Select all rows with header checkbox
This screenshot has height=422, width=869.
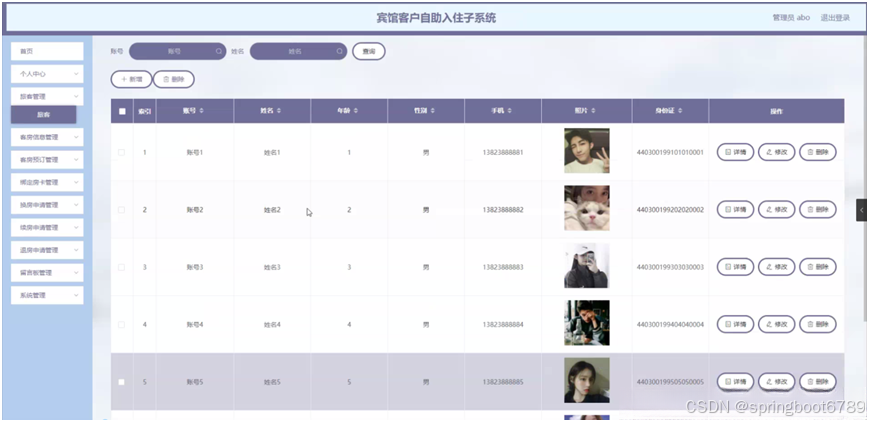(x=122, y=111)
